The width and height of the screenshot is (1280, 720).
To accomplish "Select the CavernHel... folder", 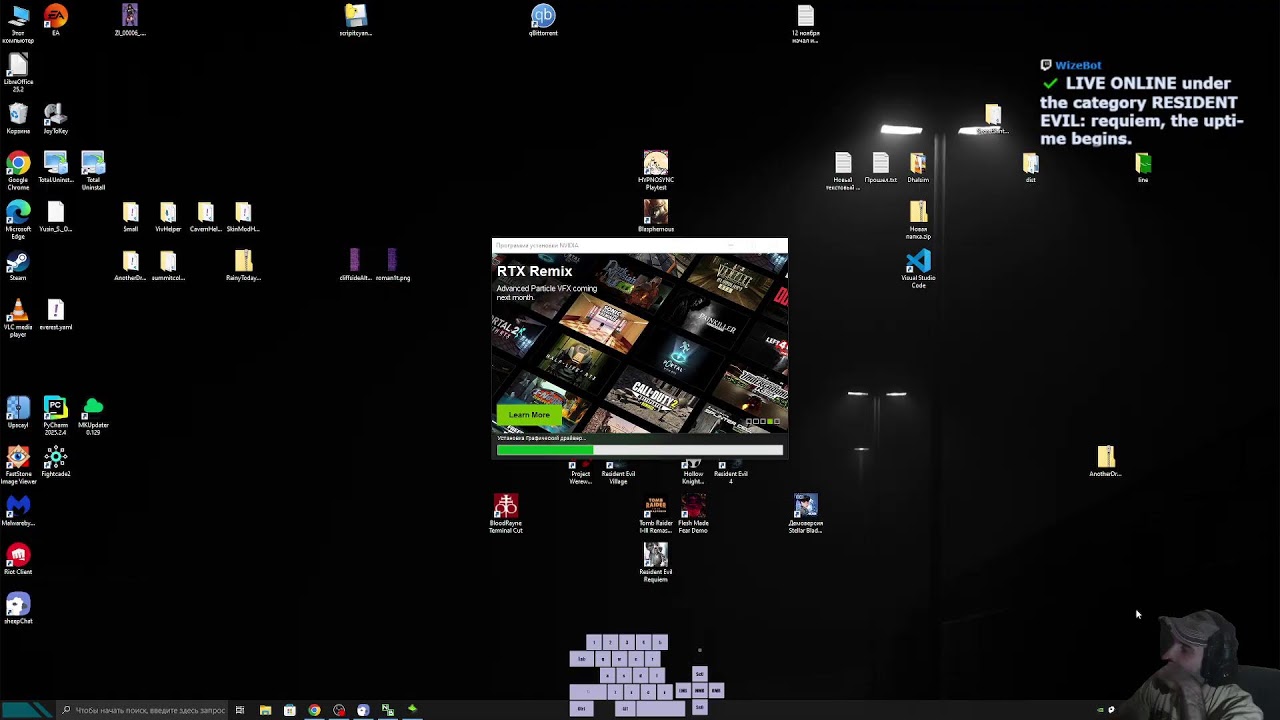I will tap(205, 216).
